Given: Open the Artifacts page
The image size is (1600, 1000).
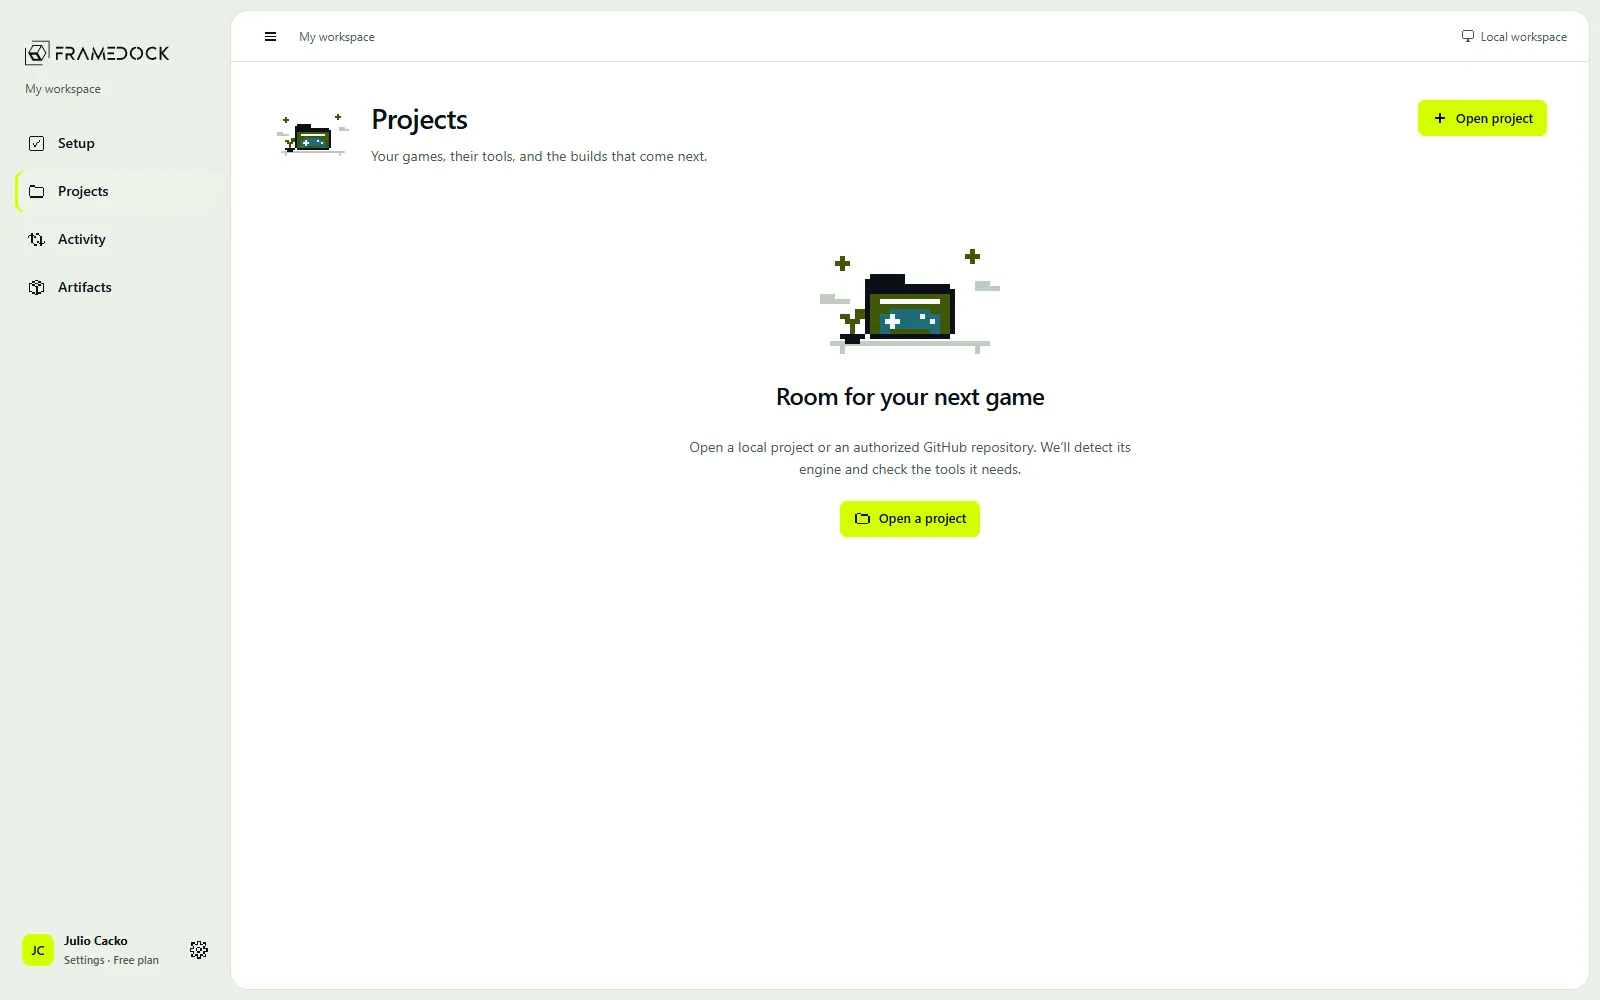Looking at the screenshot, I should tap(116, 287).
